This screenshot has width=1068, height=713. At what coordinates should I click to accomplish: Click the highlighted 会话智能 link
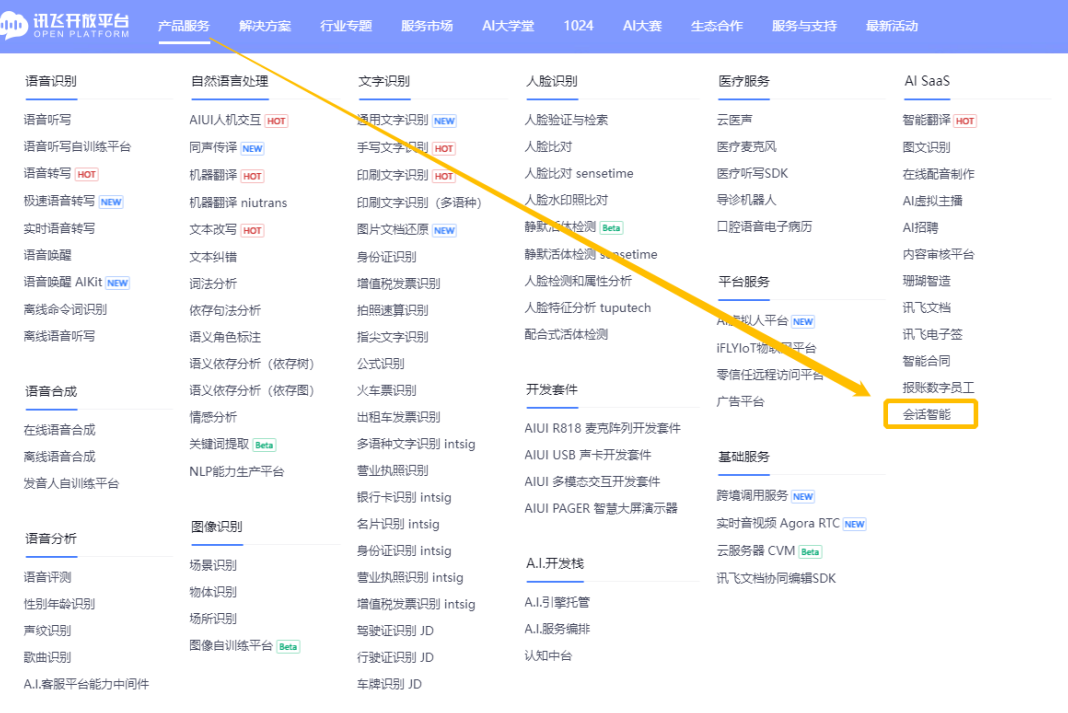point(927,413)
